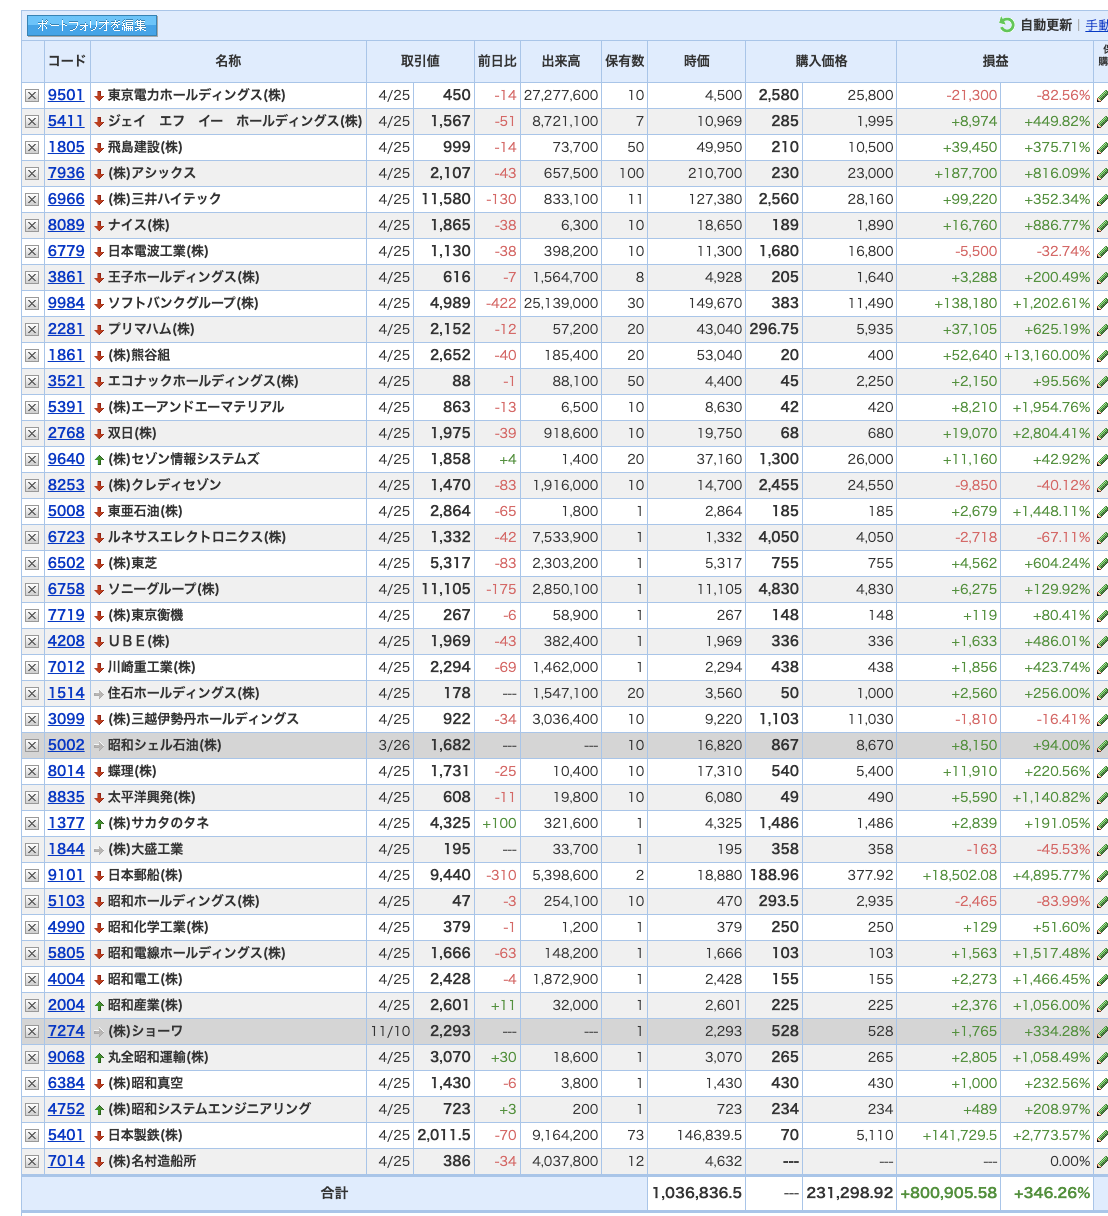Click the name ルネサスエレクトロニクス(株)
This screenshot has height=1216, width=1108.
coord(197,537)
